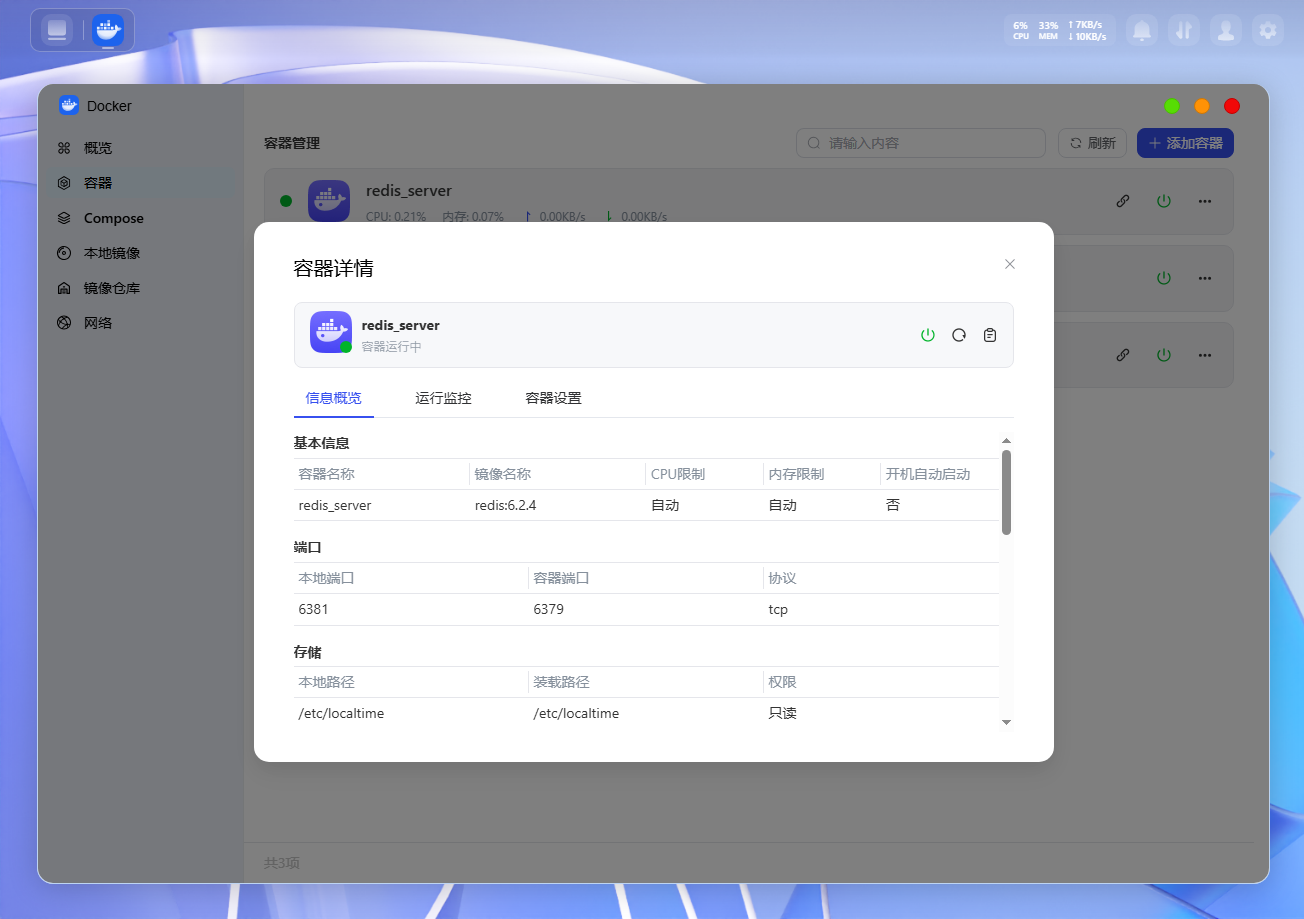Click the 添加容器 button
The image size is (1304, 919).
pyautogui.click(x=1185, y=143)
